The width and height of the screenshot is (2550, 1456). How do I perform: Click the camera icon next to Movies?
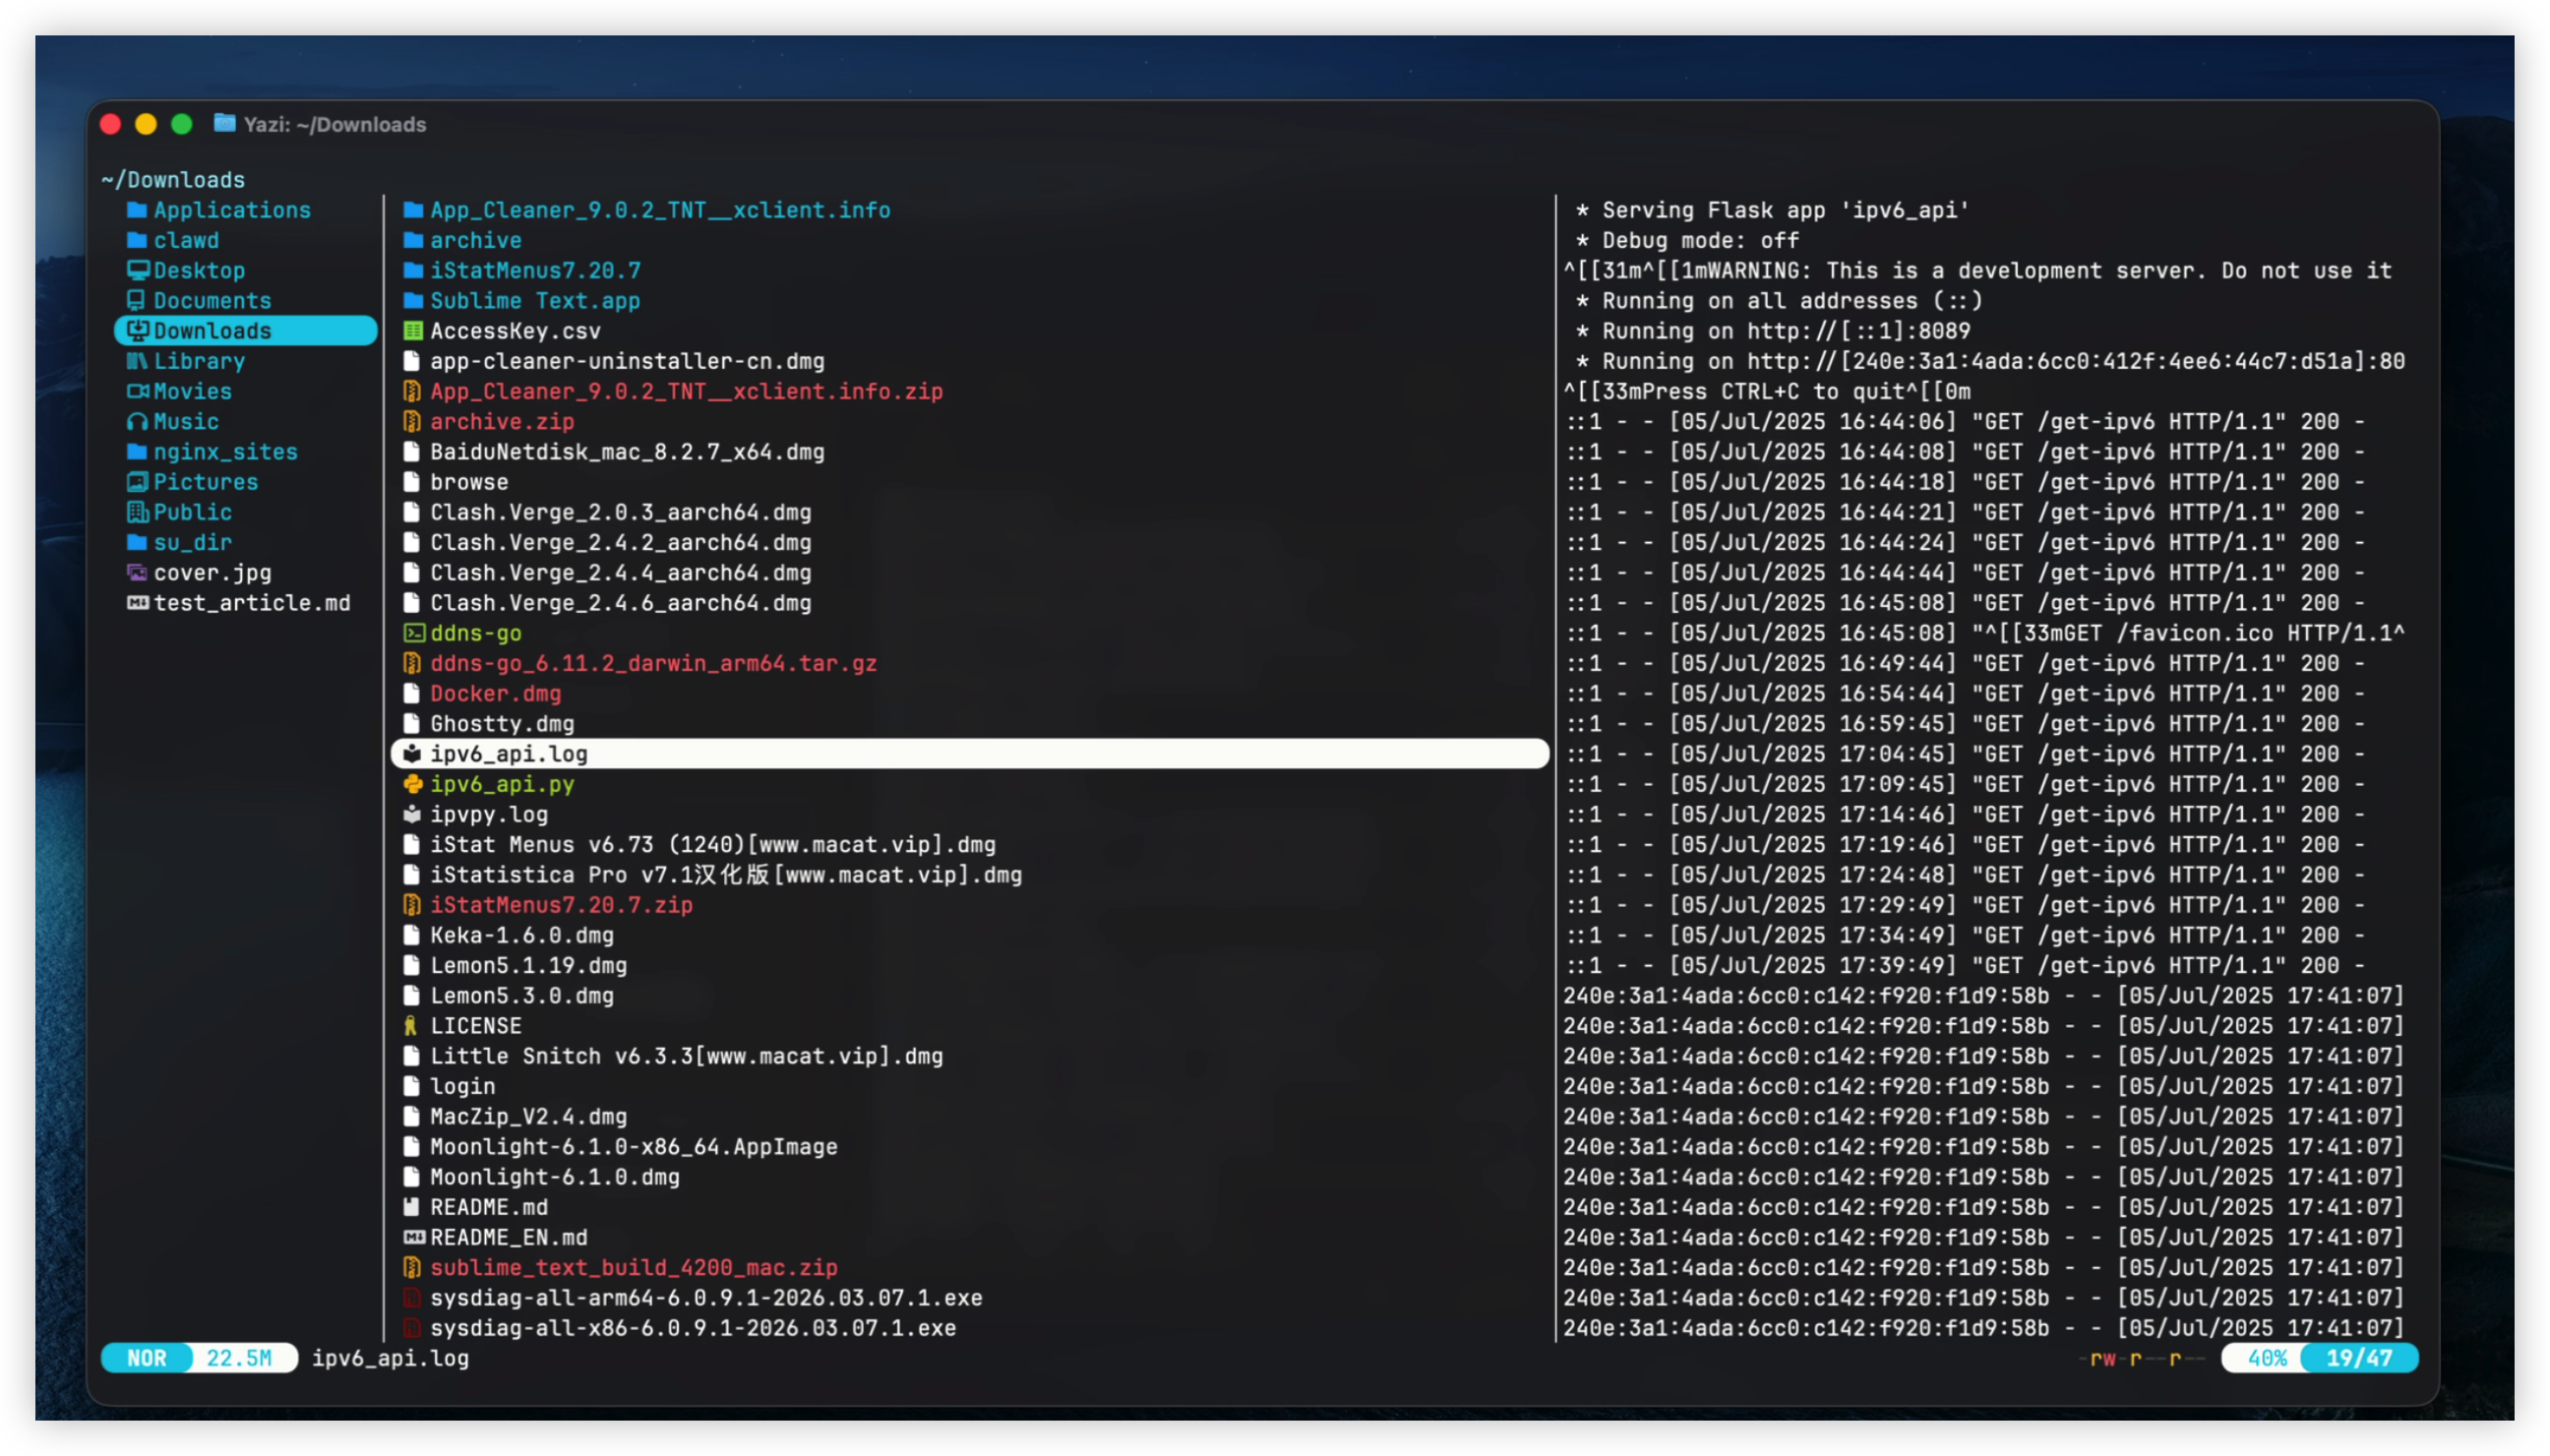click(x=137, y=391)
